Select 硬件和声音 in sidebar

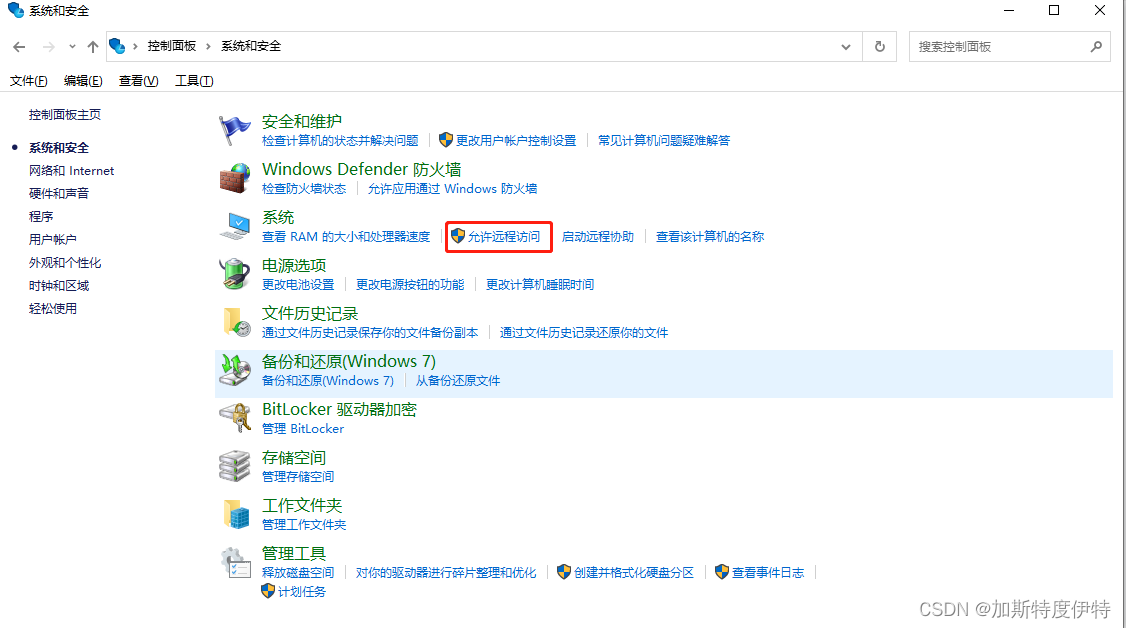(59, 194)
